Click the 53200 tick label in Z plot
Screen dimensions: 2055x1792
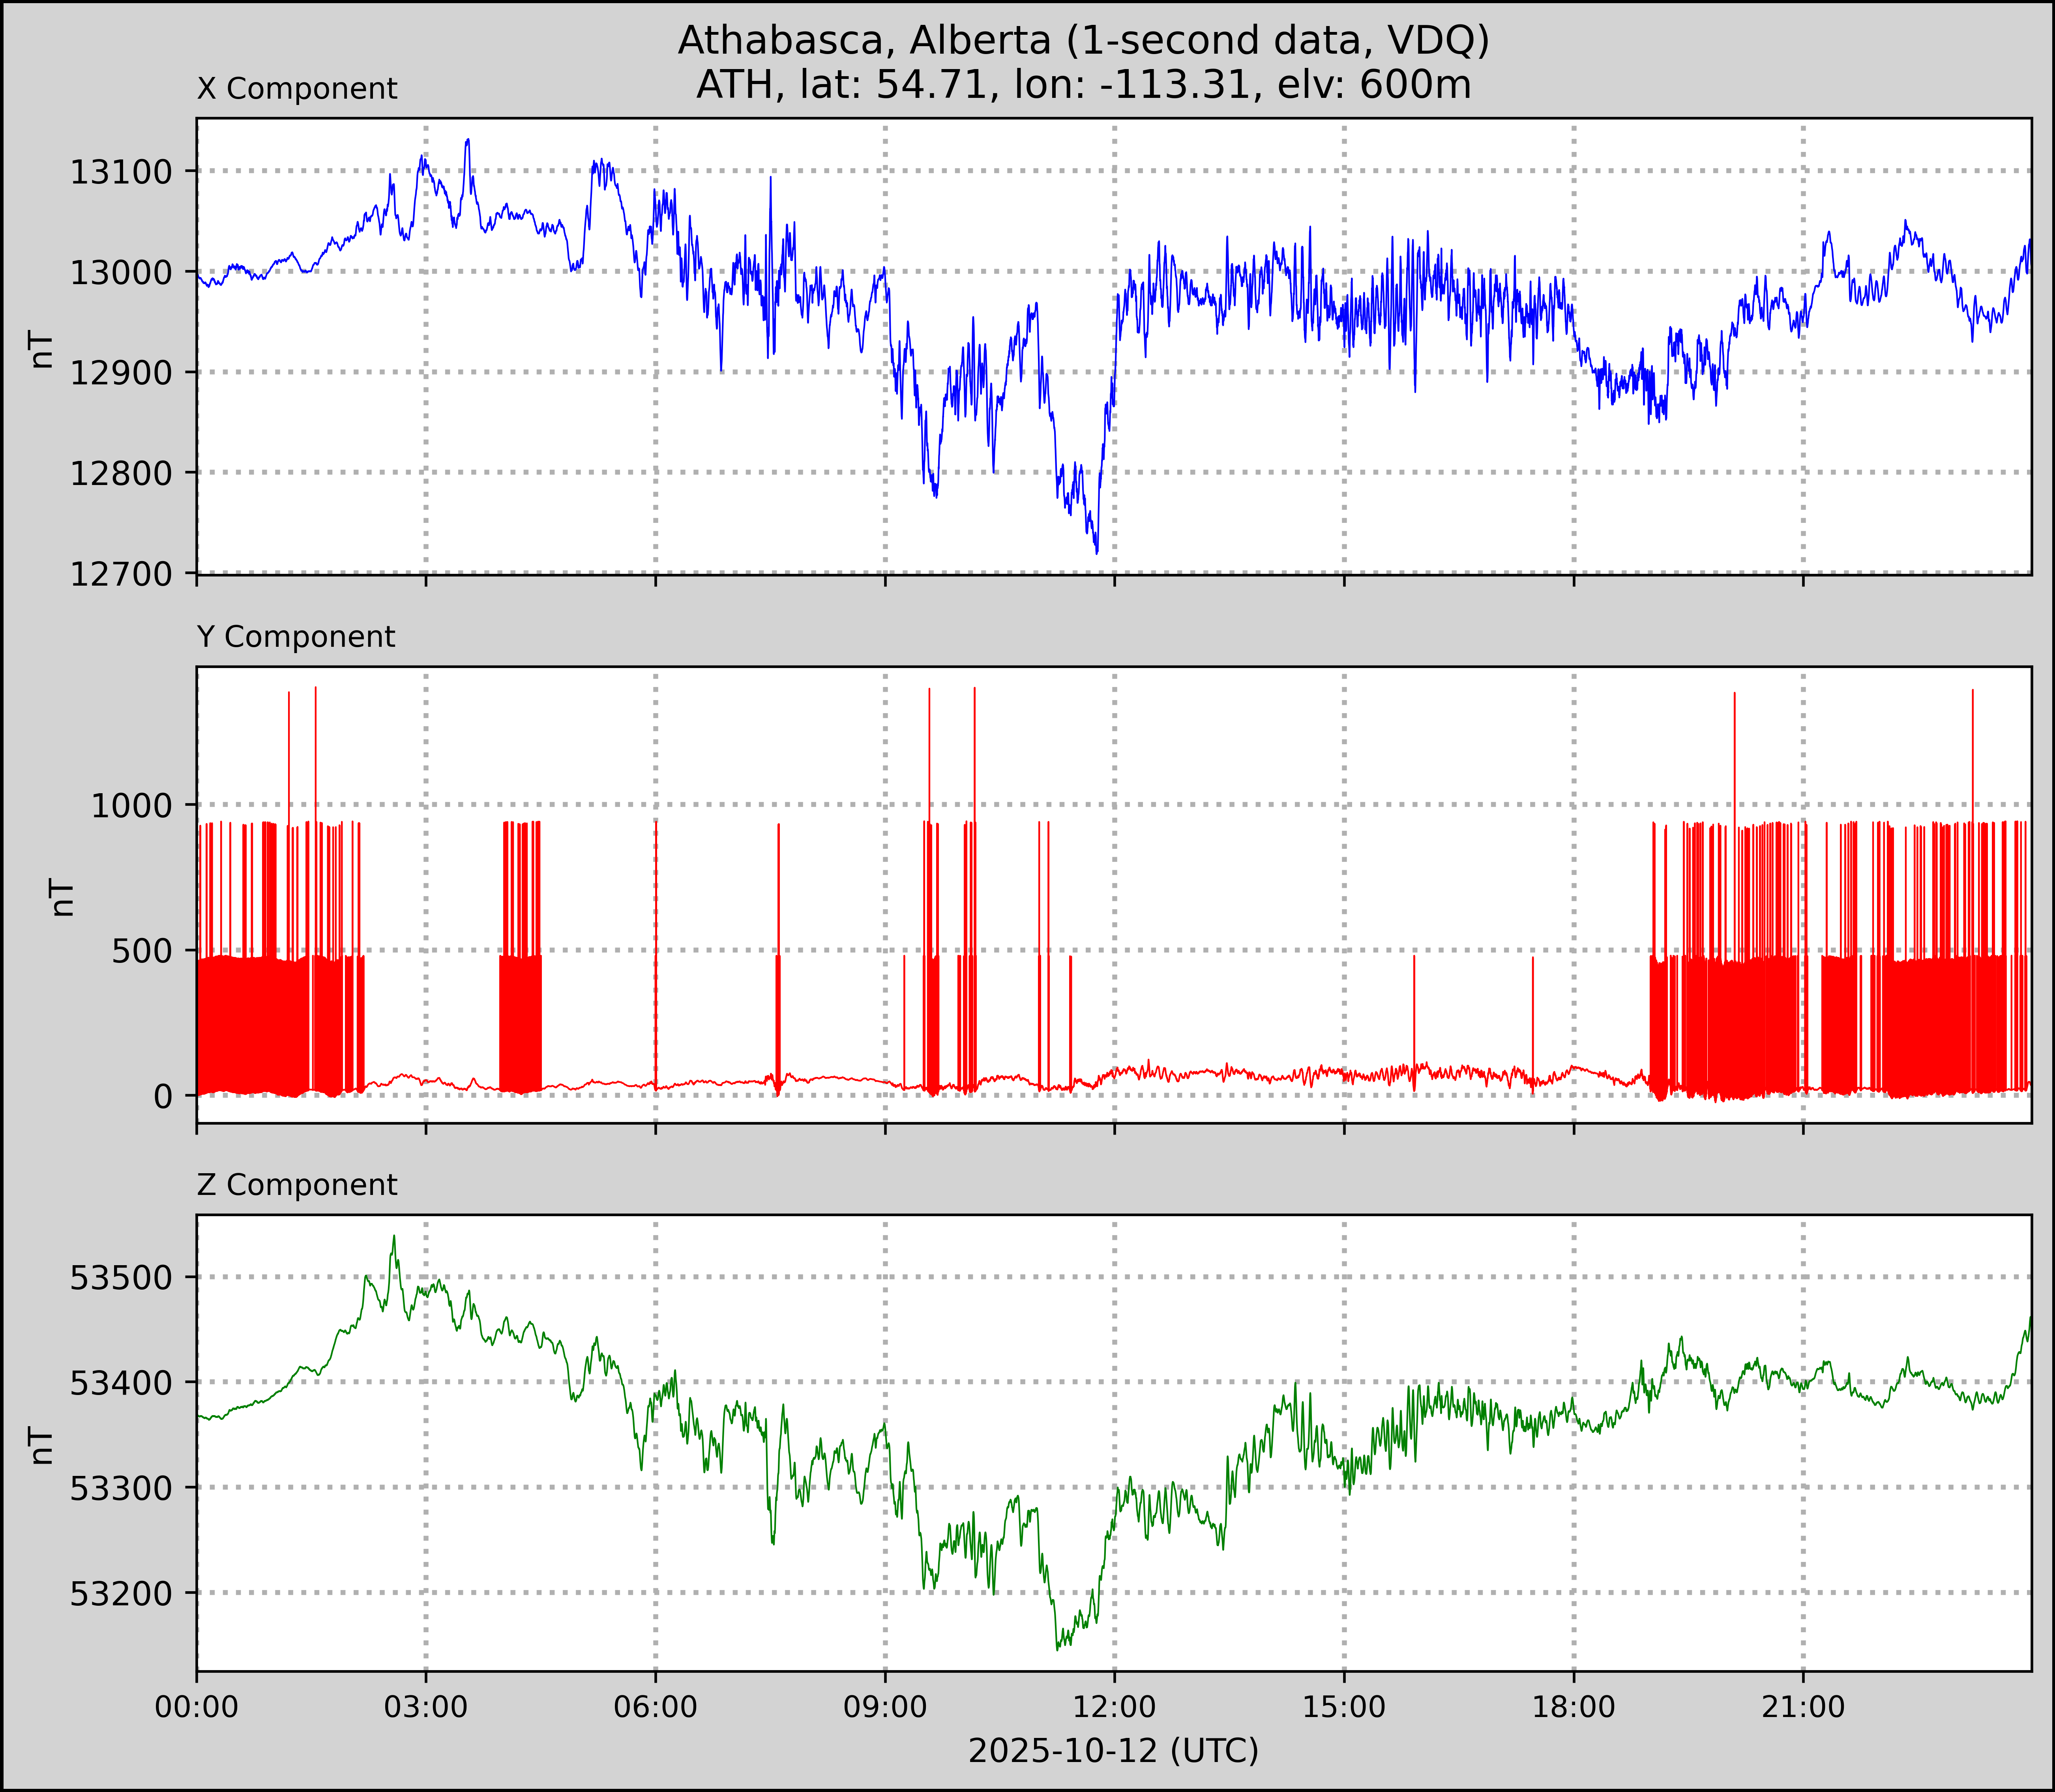120,1594
